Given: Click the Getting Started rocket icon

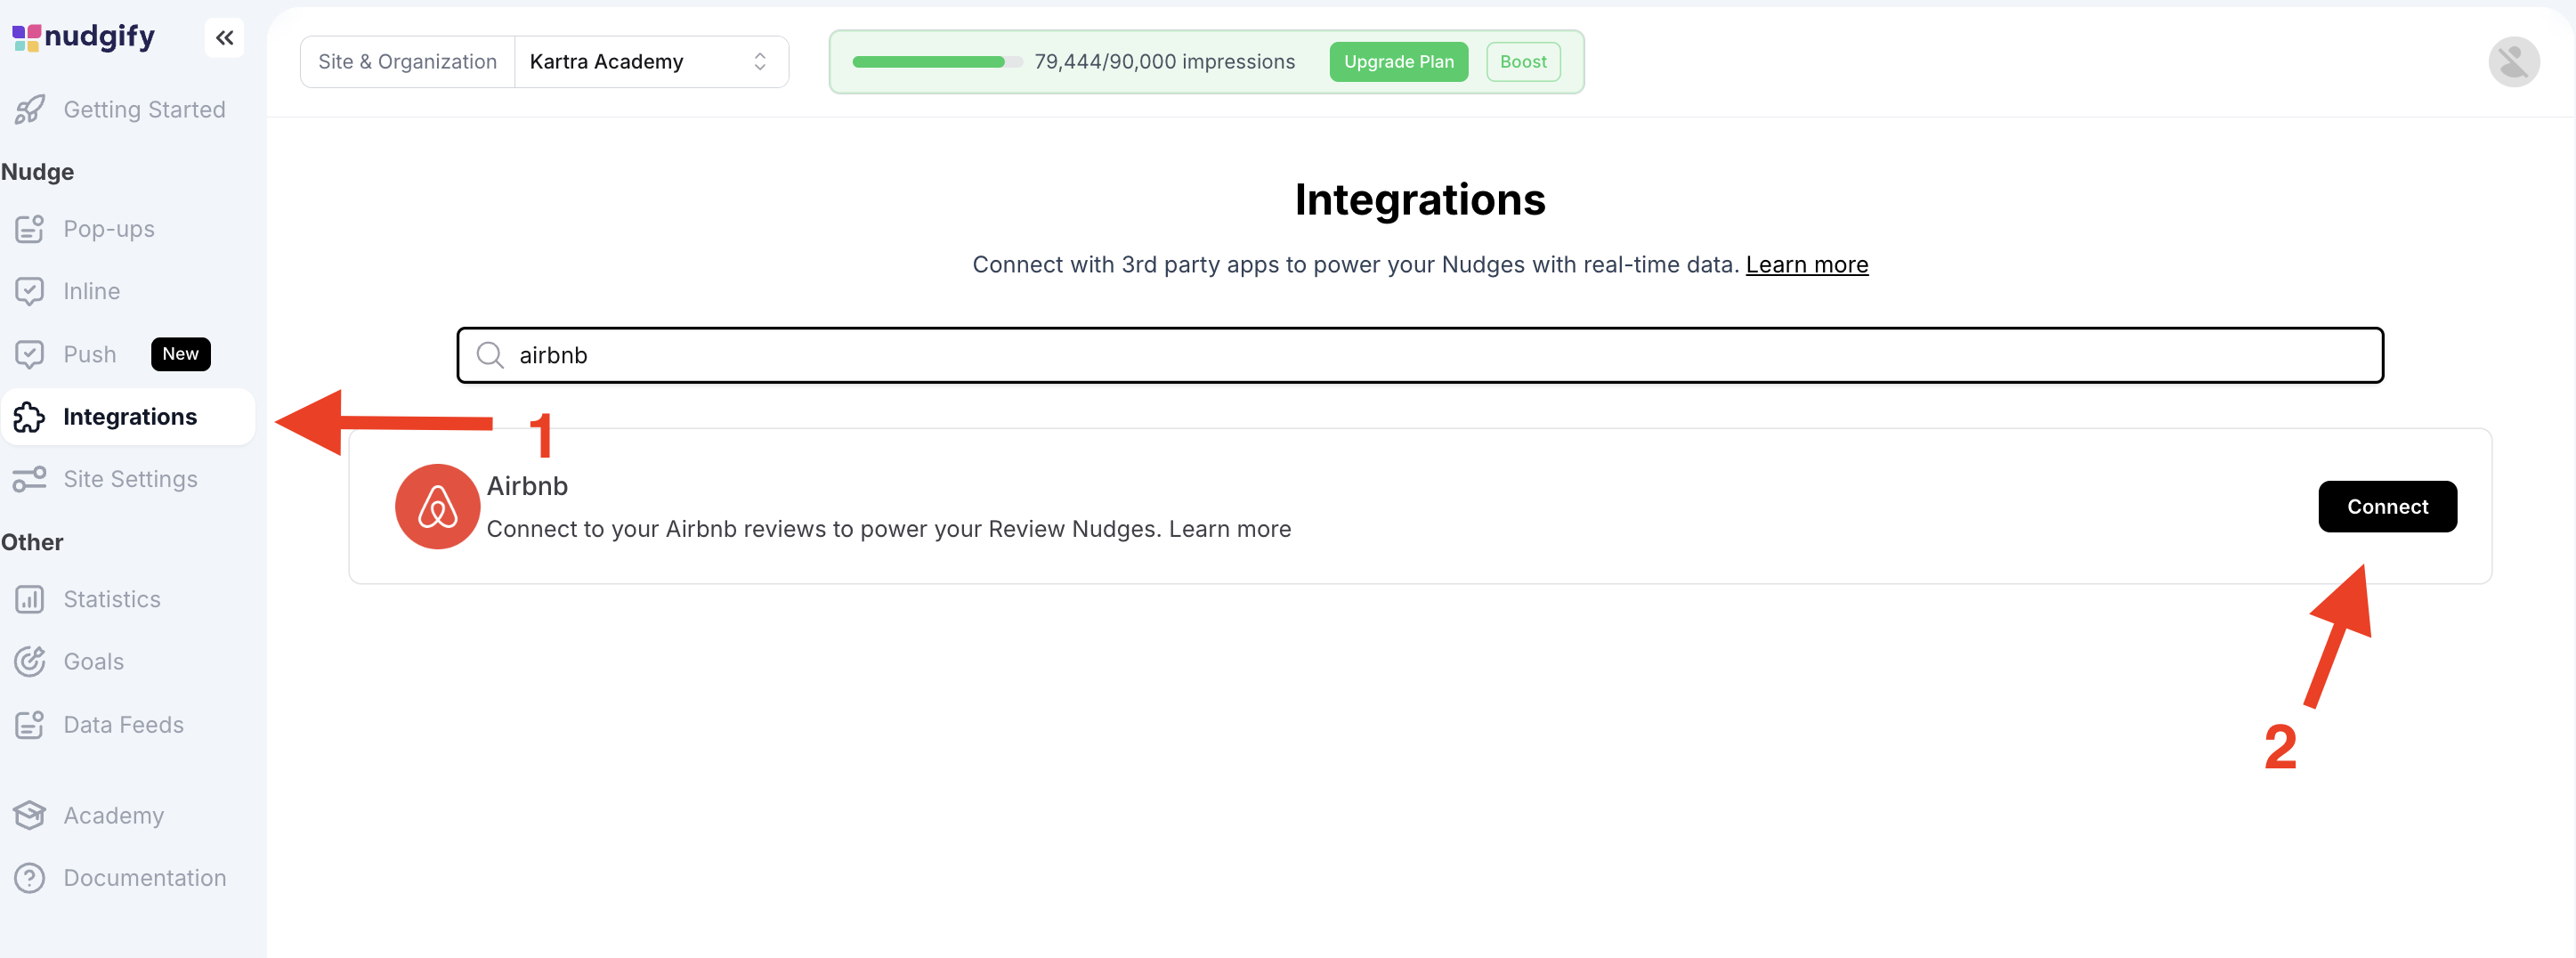Looking at the screenshot, I should tap(29, 110).
